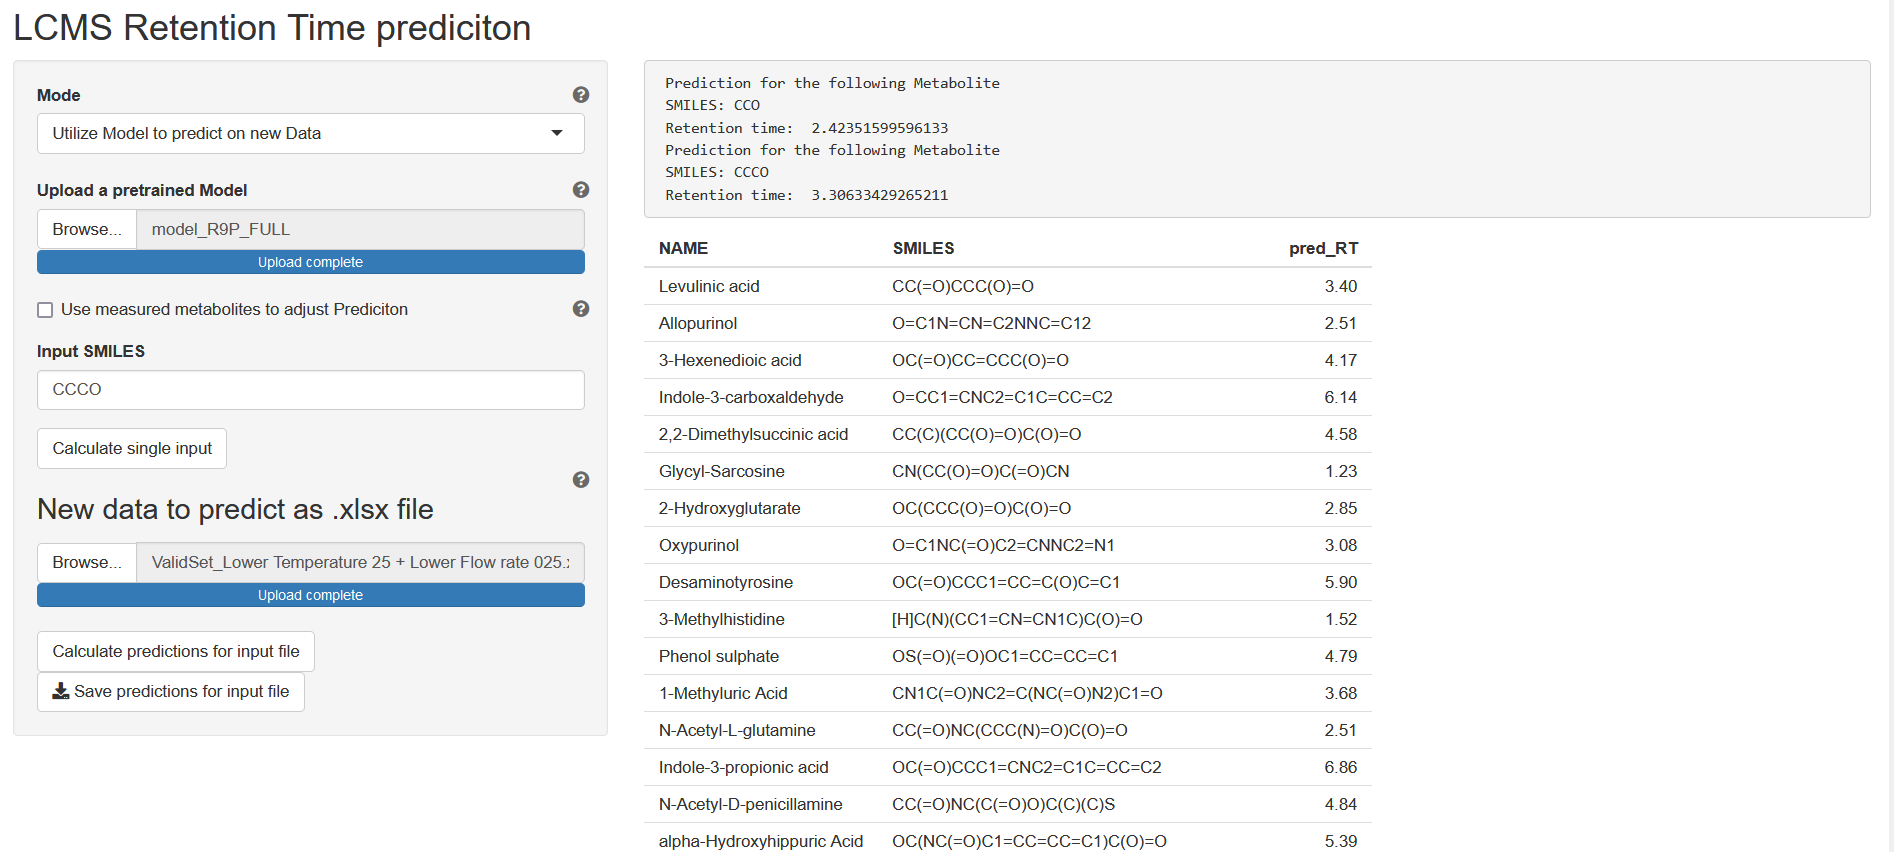Open help icon next to Mode

point(580,95)
